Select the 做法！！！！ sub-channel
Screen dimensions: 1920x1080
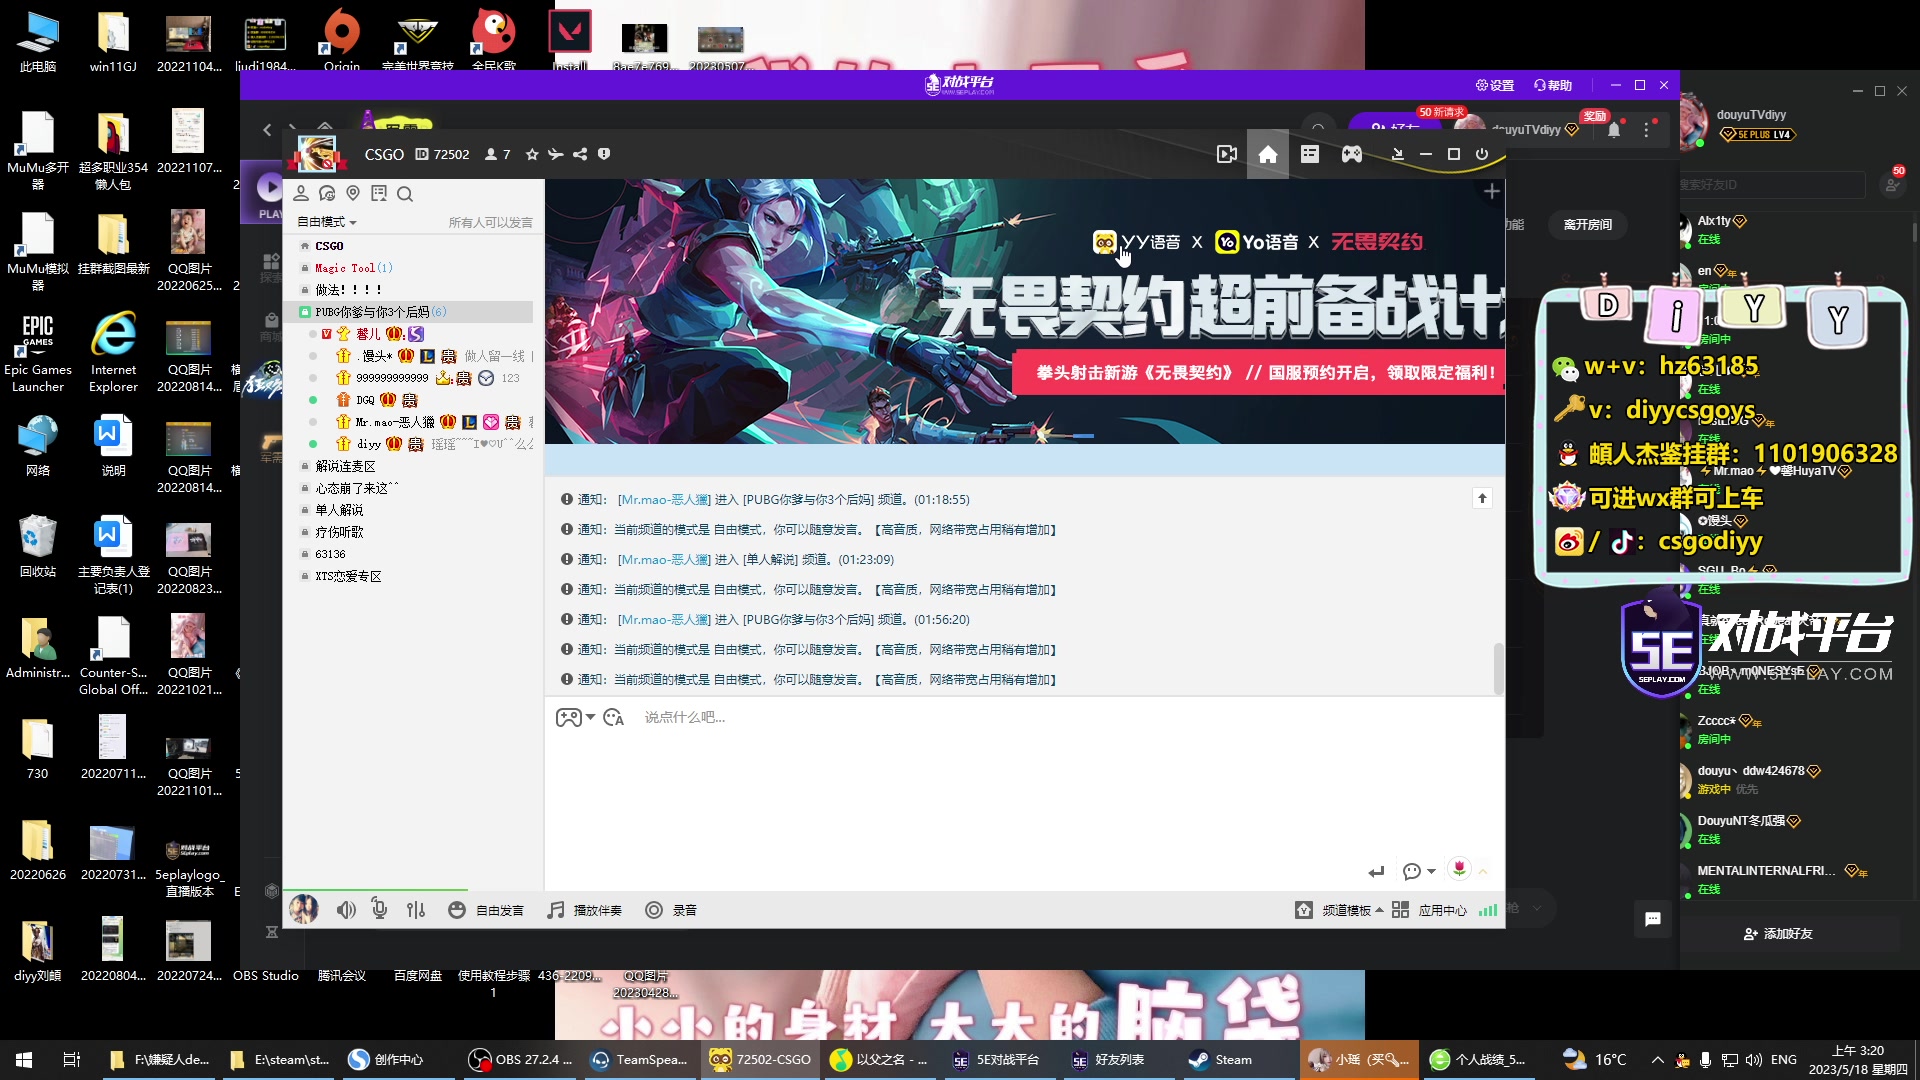pos(349,290)
